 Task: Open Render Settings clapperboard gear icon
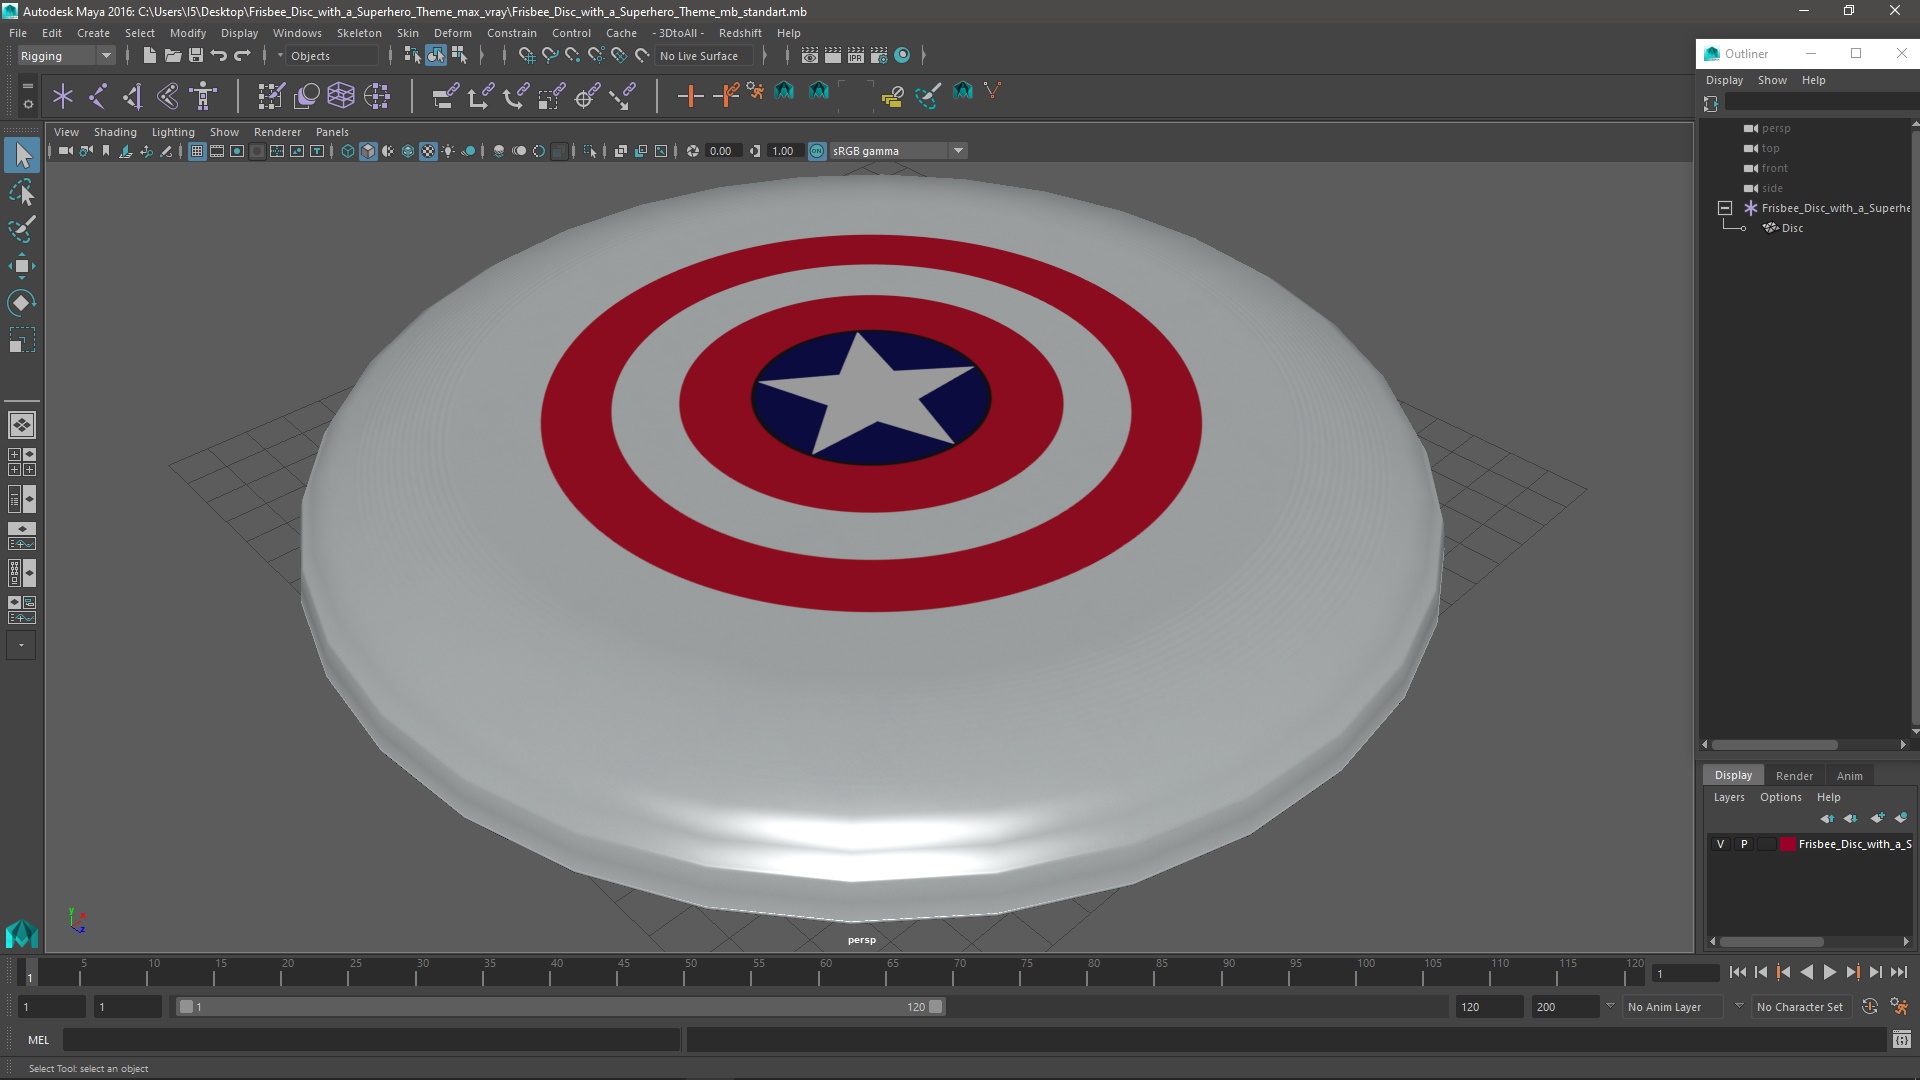[x=879, y=56]
